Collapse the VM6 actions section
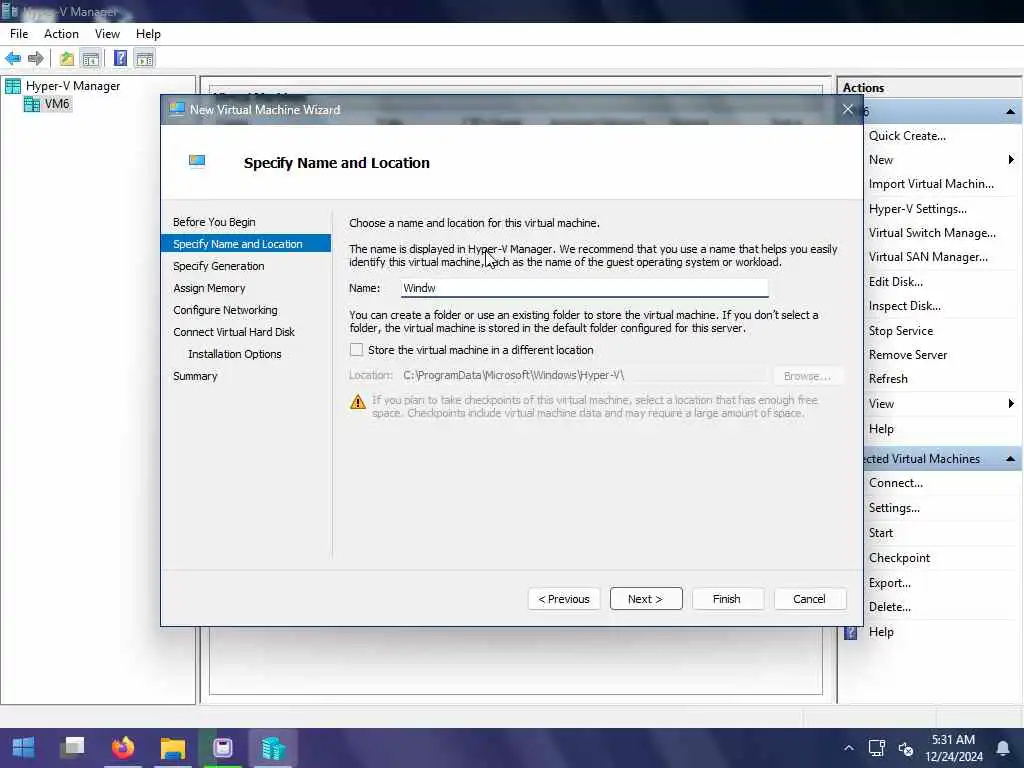Image resolution: width=1024 pixels, height=768 pixels. point(1010,112)
